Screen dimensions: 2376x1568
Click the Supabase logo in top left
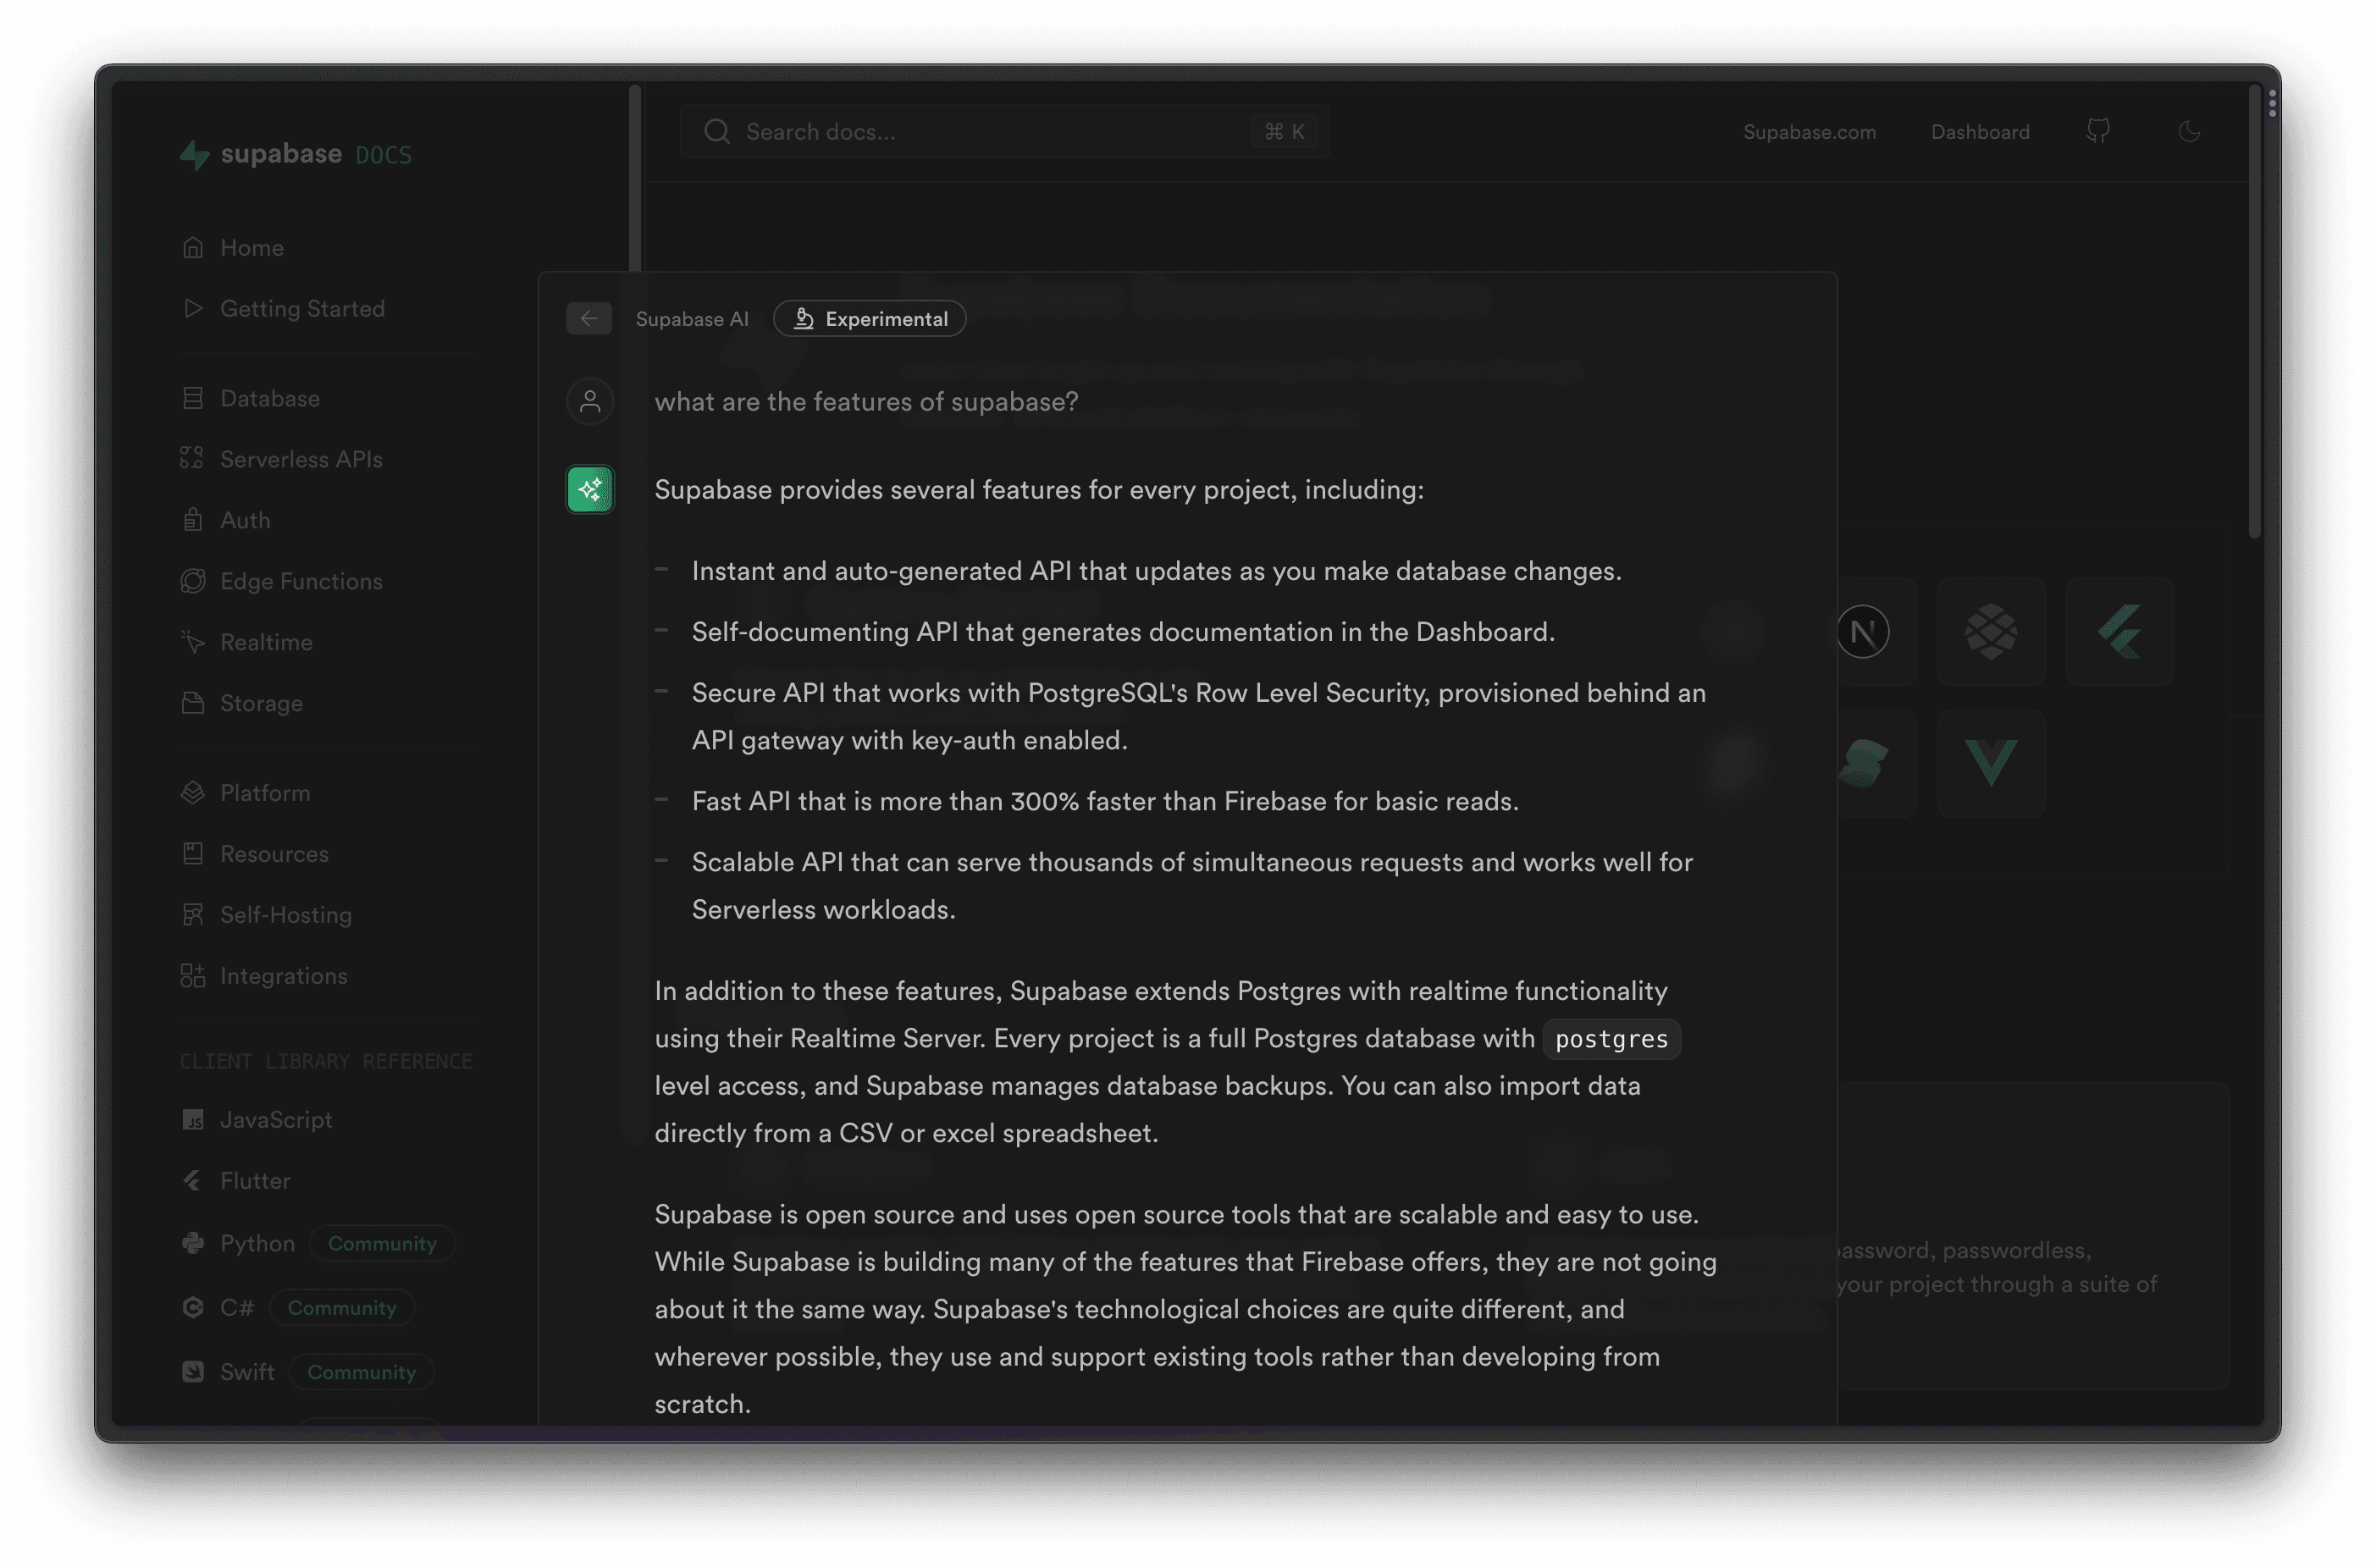[x=193, y=154]
